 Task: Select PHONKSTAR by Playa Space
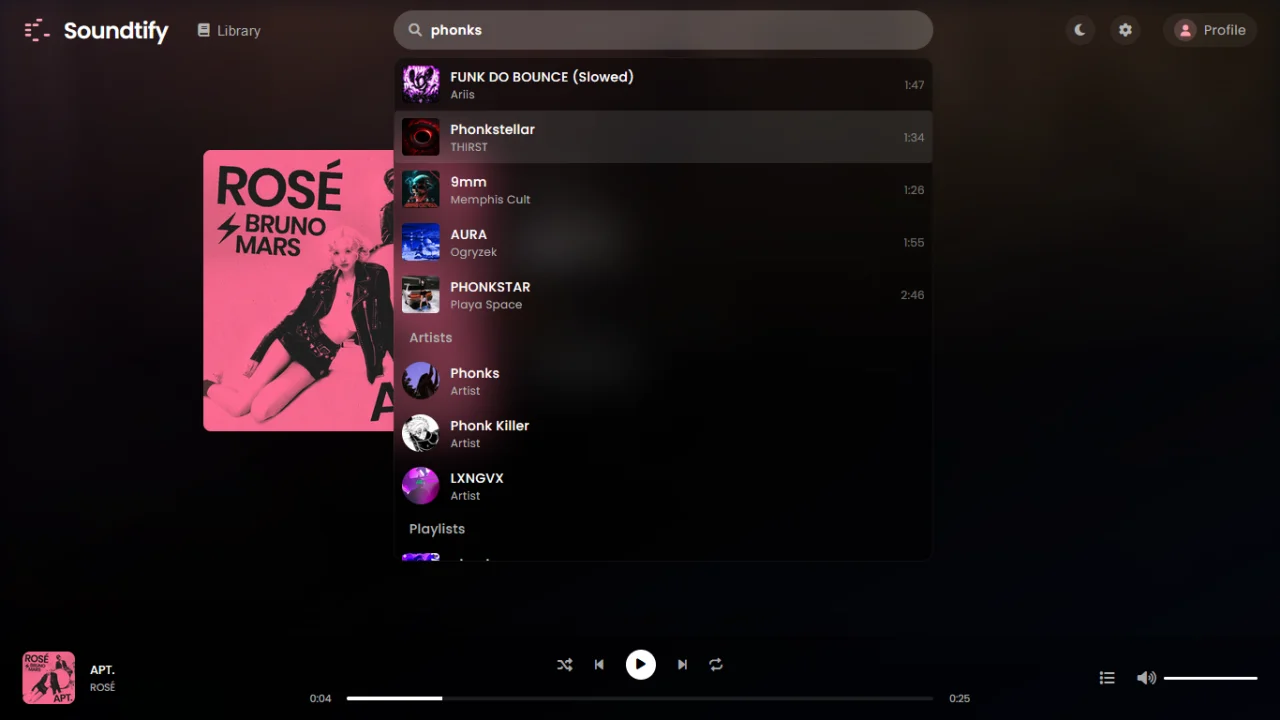[x=663, y=295]
